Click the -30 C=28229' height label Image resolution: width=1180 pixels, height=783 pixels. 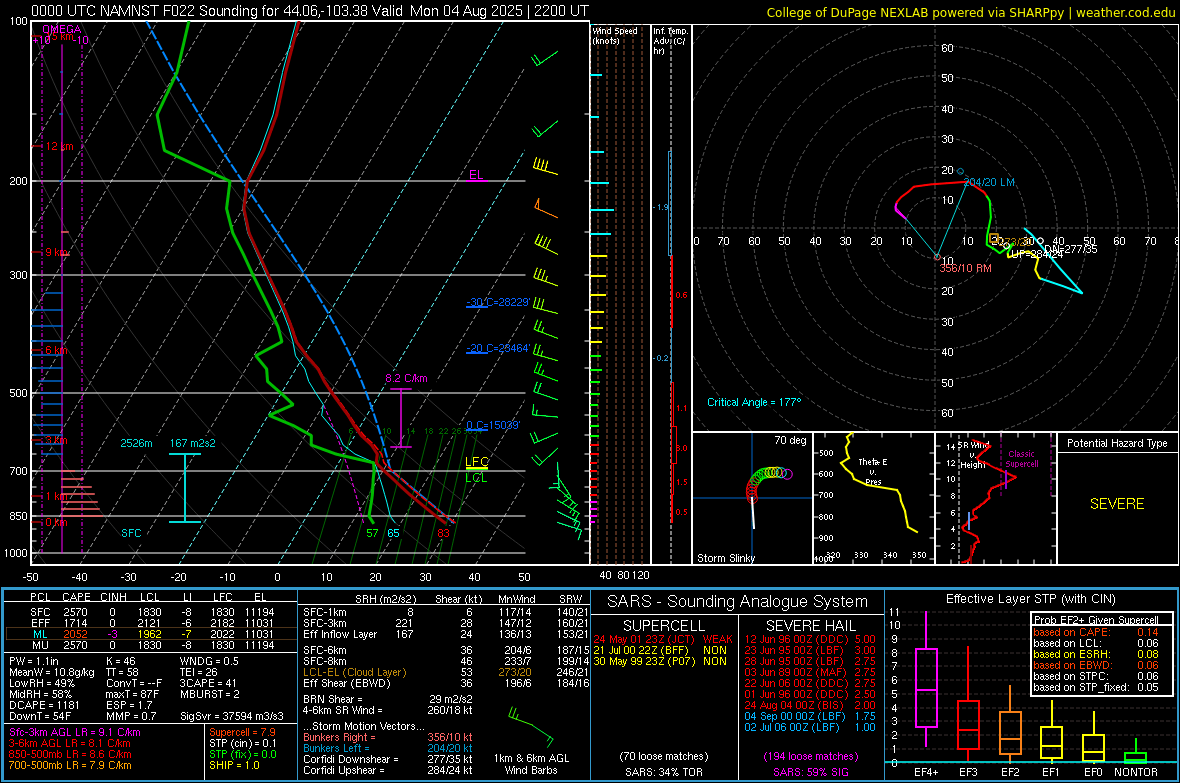coord(498,302)
